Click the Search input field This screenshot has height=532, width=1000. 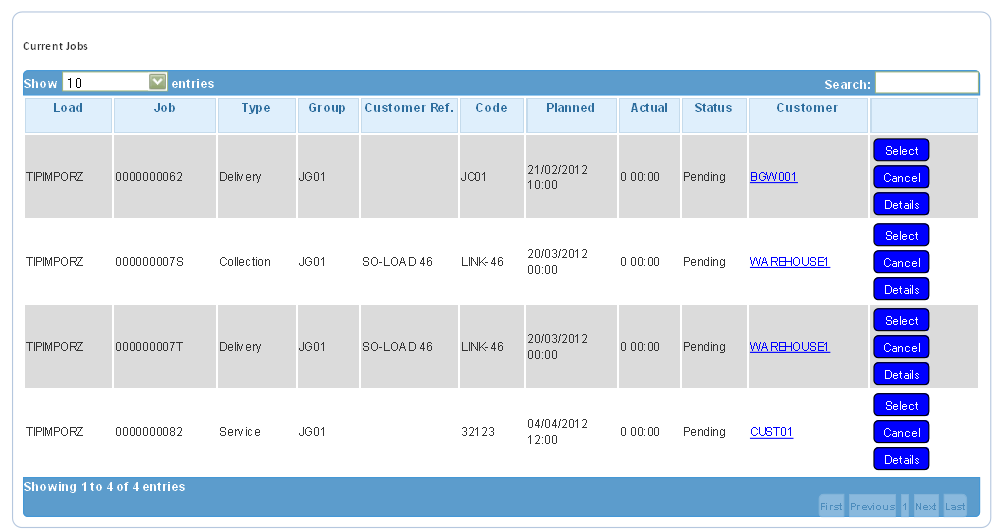927,83
